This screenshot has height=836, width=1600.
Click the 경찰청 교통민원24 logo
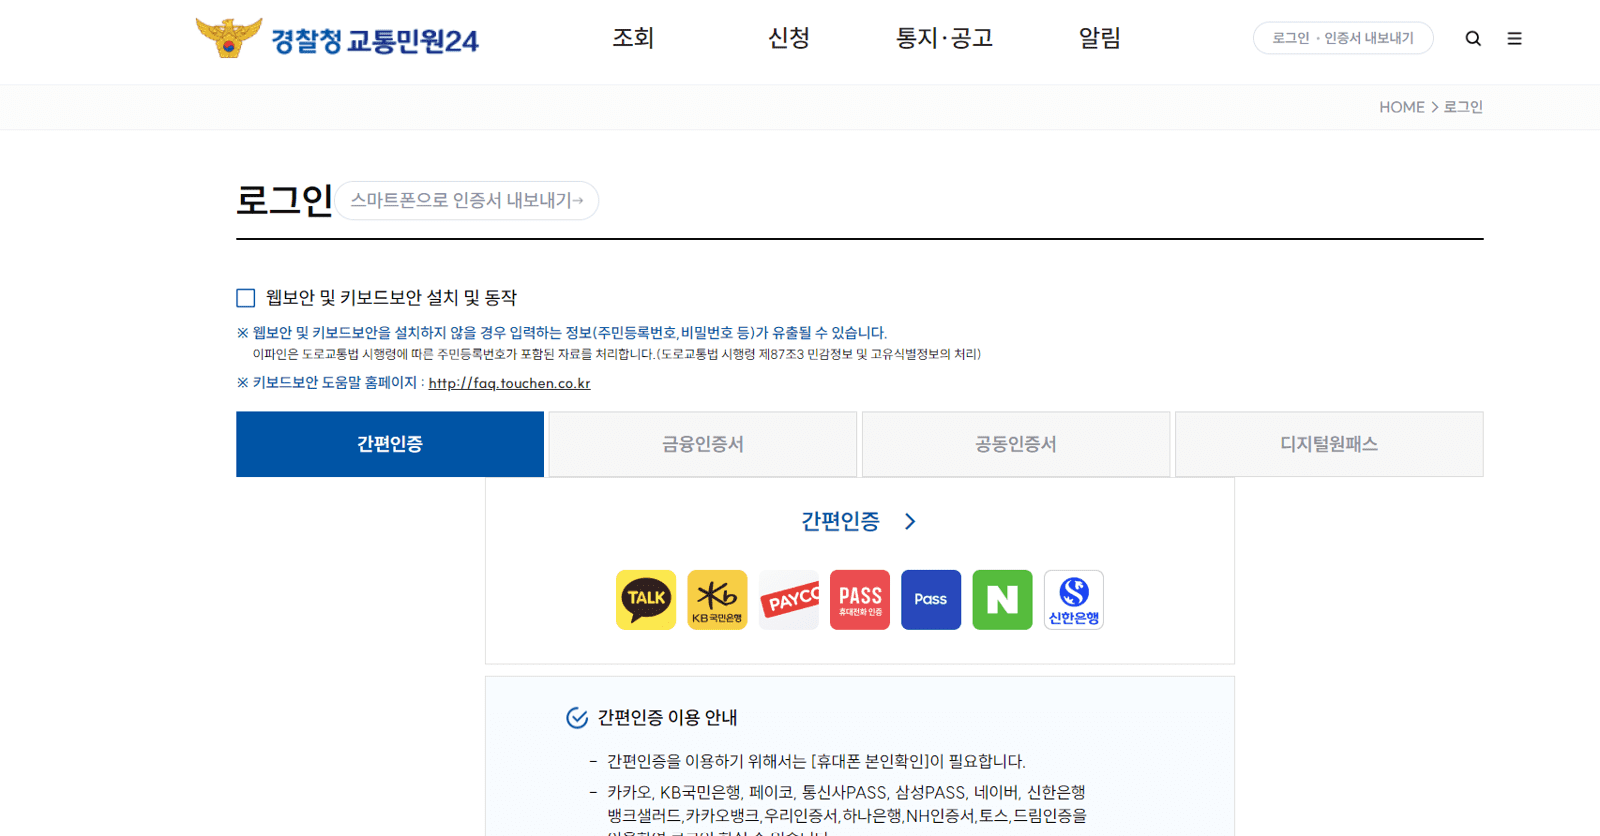pos(337,39)
